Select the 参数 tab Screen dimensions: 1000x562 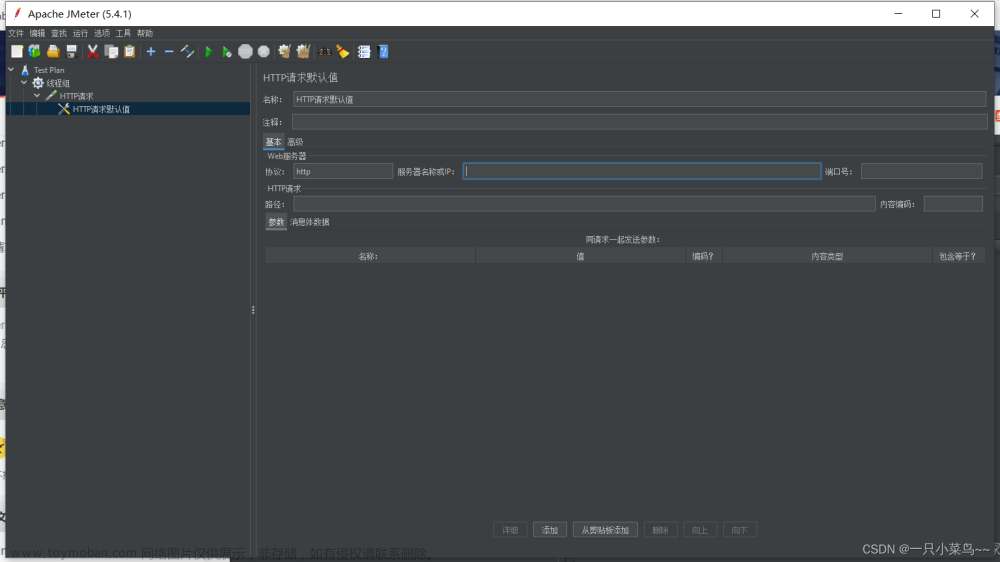click(x=276, y=222)
